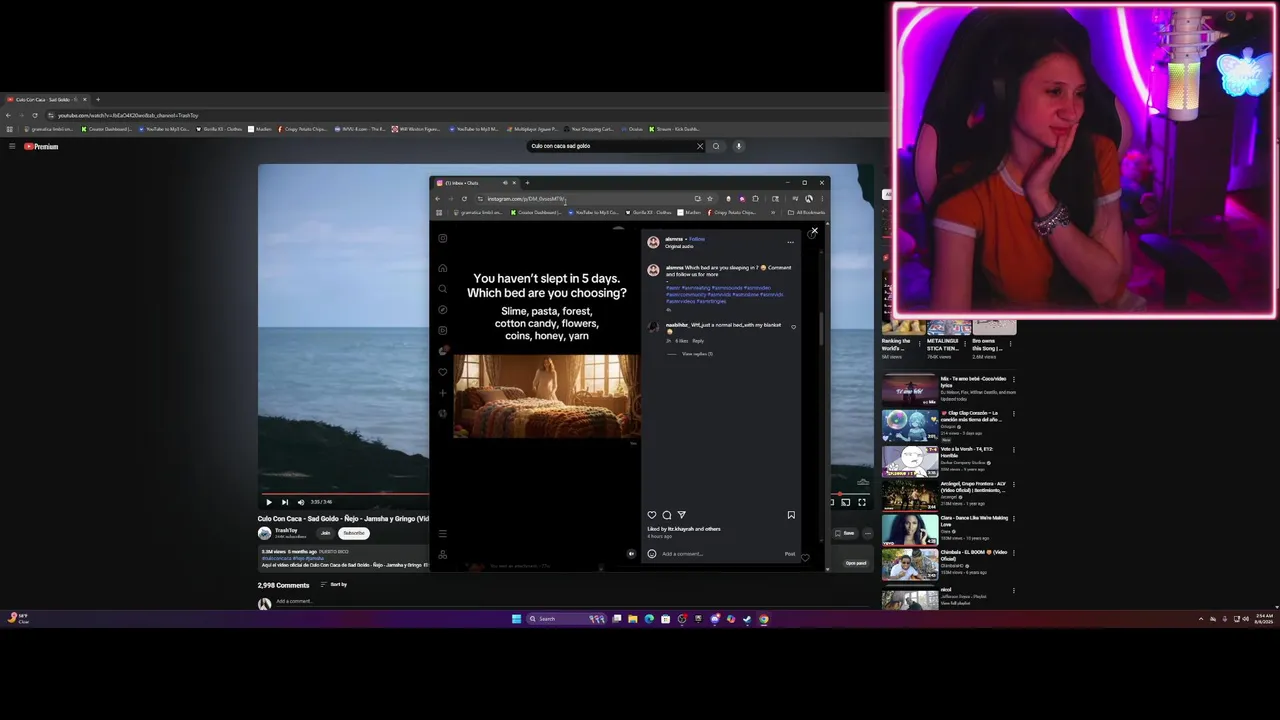Join the TrashToy channel membership
Screen dimensions: 1280x720
click(x=325, y=533)
